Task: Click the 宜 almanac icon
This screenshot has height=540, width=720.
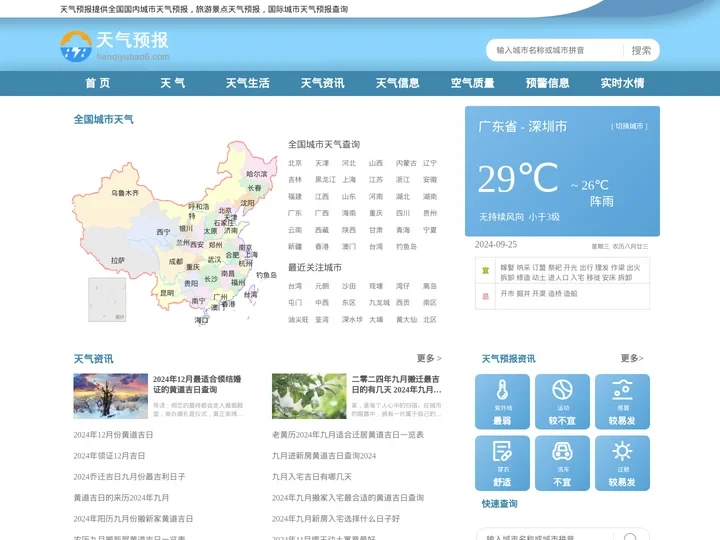Action: point(485,271)
